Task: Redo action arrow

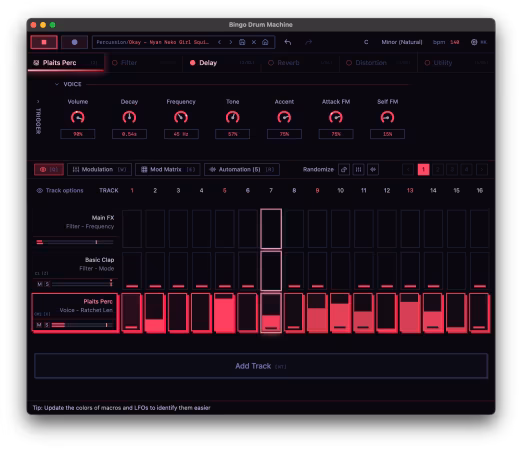Action: pos(309,42)
